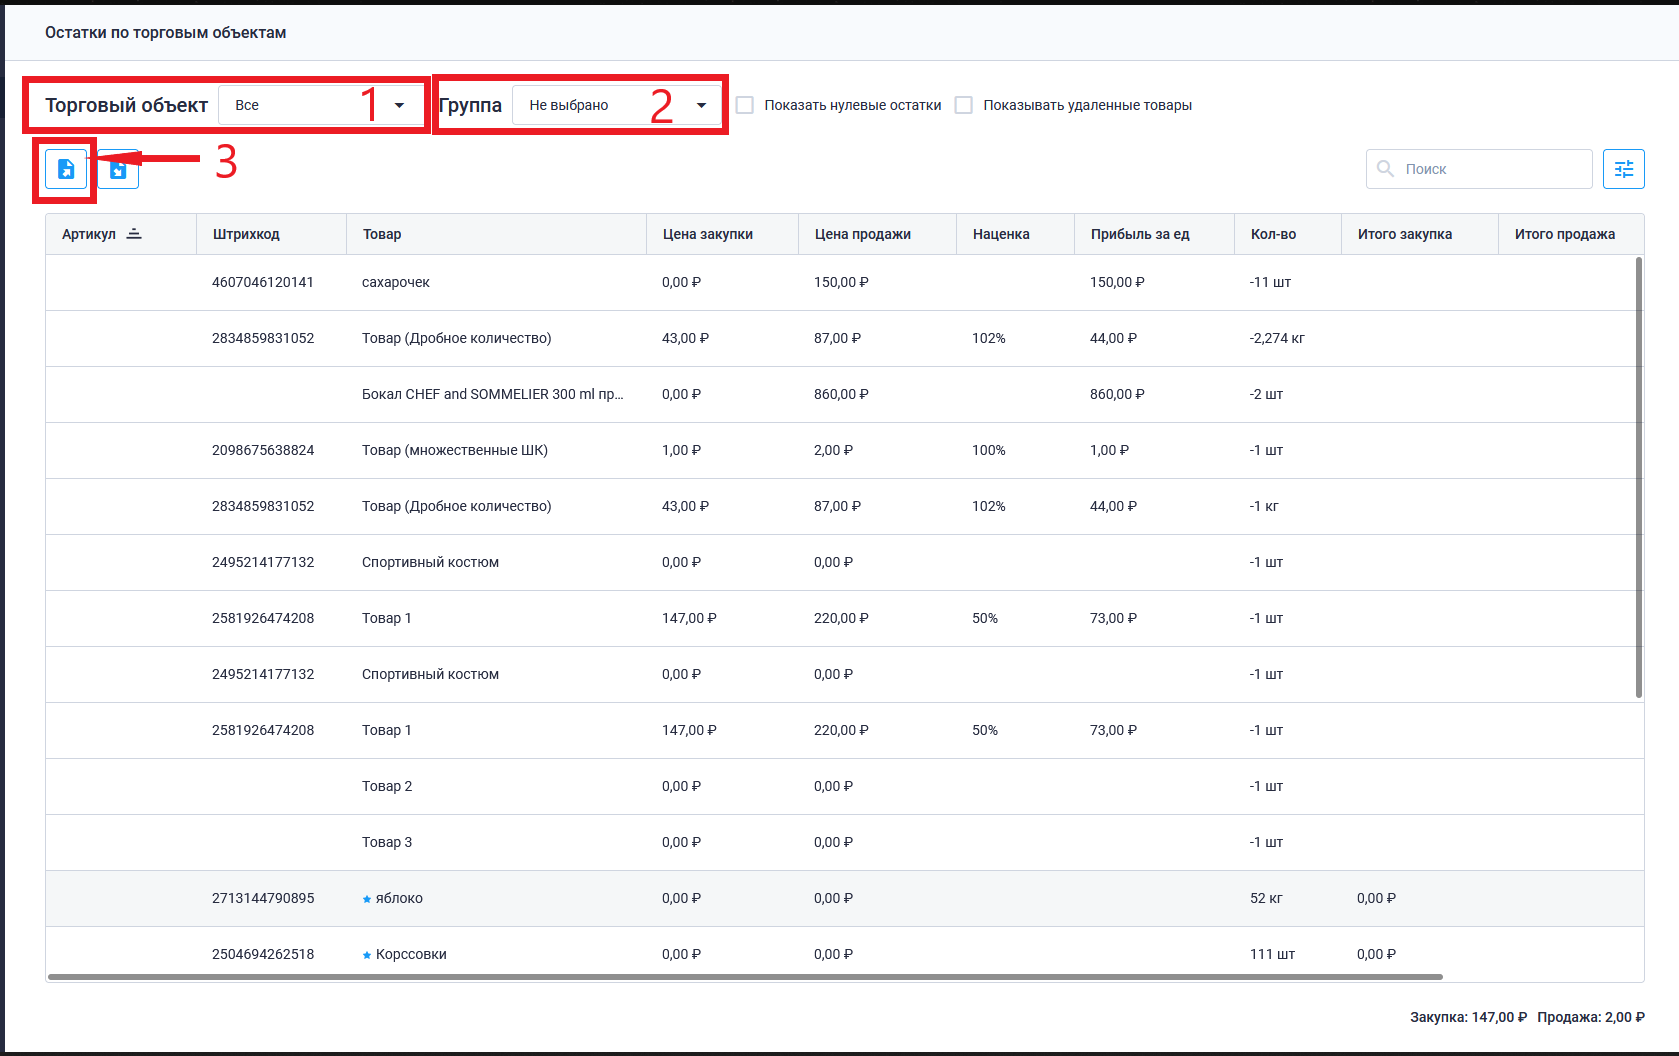The width and height of the screenshot is (1679, 1056).
Task: Click the import file icon with down arrow
Action: coord(118,169)
